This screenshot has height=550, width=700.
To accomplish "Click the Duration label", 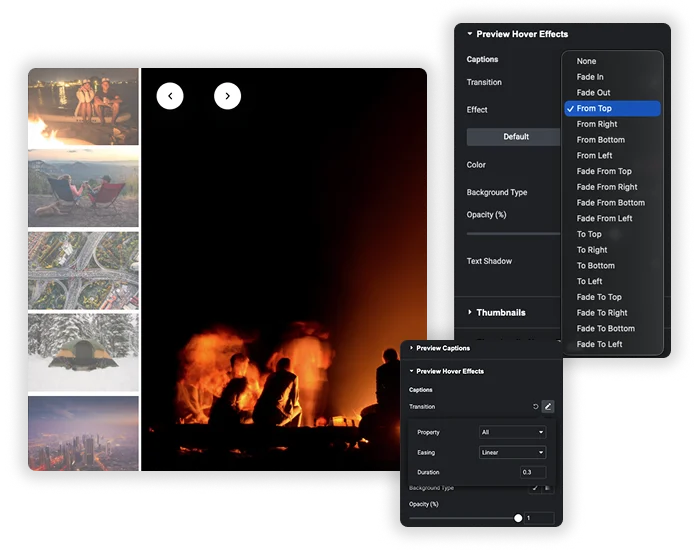I will [428, 472].
